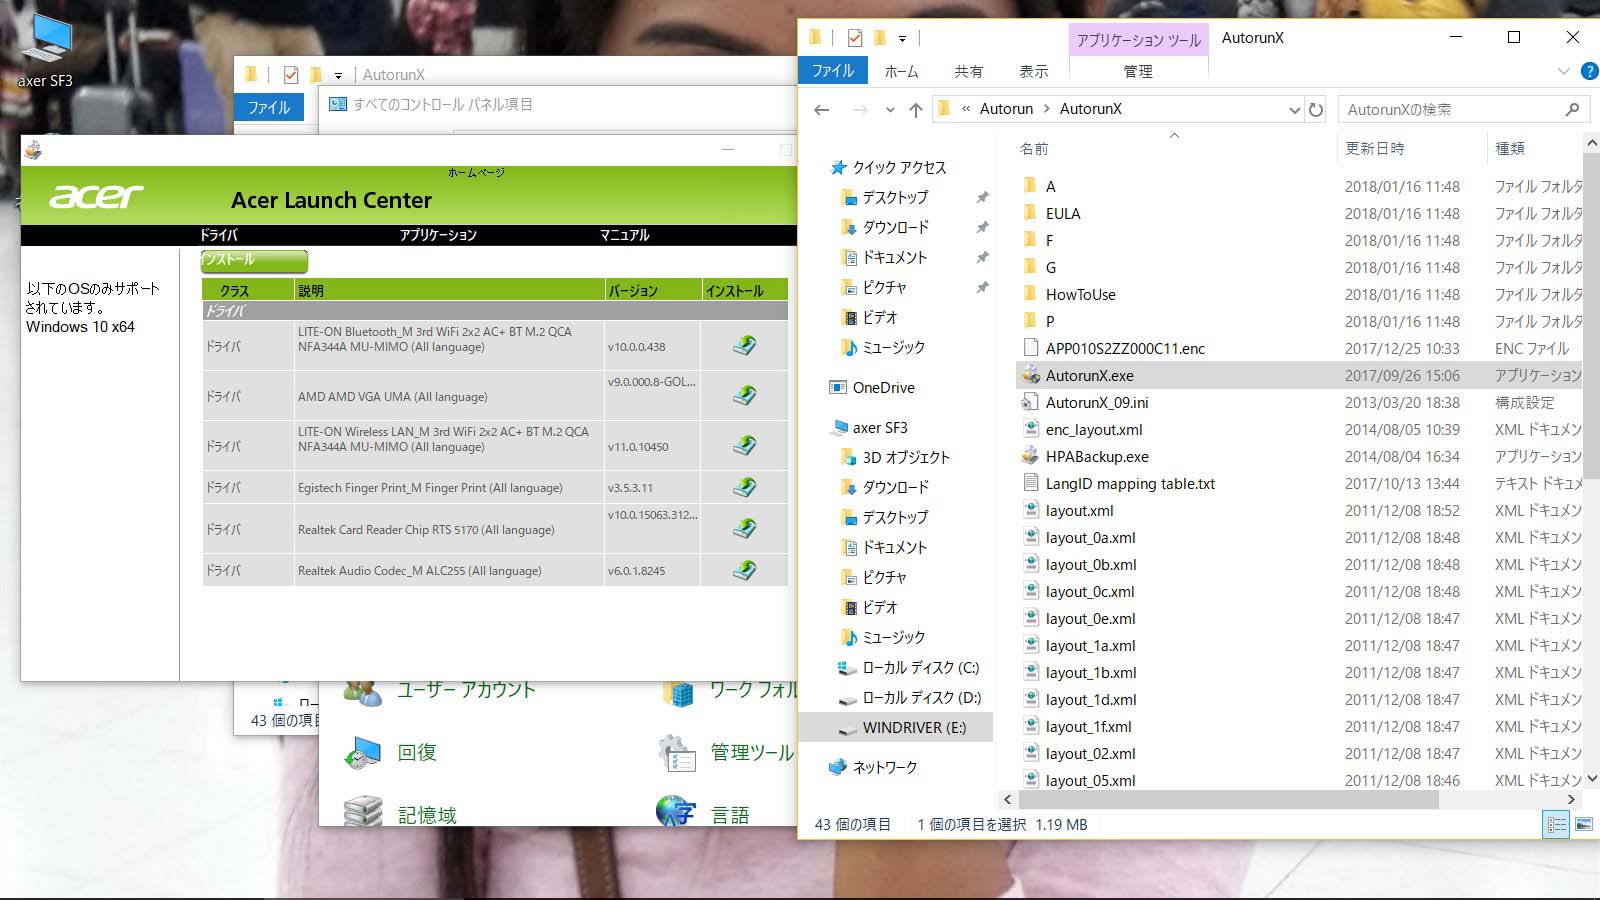The height and width of the screenshot is (900, 1600).
Task: Click the Explorer back arrow
Action: (x=822, y=110)
